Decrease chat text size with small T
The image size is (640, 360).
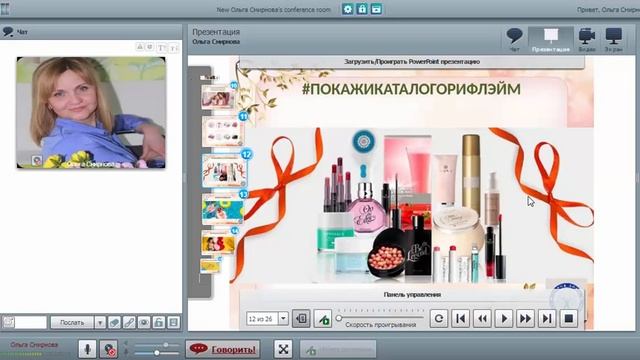point(174,48)
